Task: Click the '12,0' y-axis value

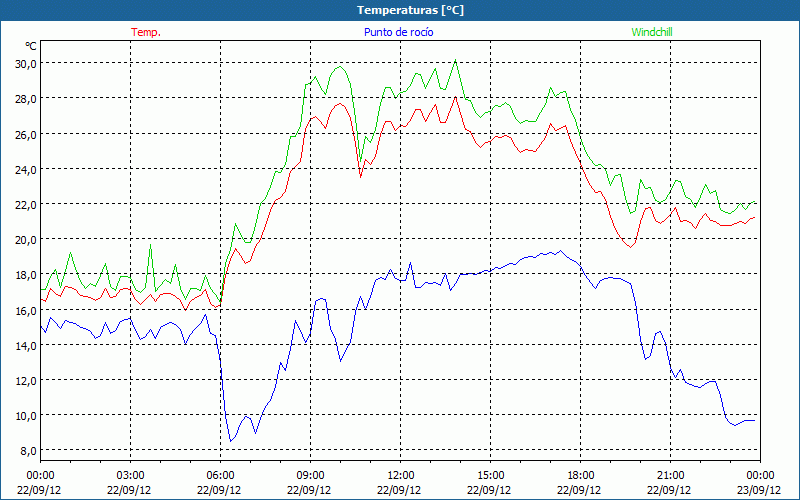Action: (x=26, y=381)
